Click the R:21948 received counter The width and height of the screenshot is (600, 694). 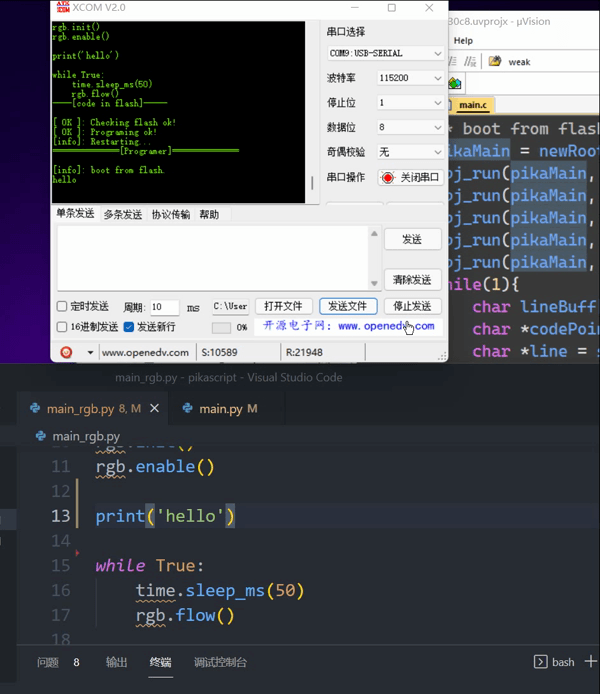(304, 353)
